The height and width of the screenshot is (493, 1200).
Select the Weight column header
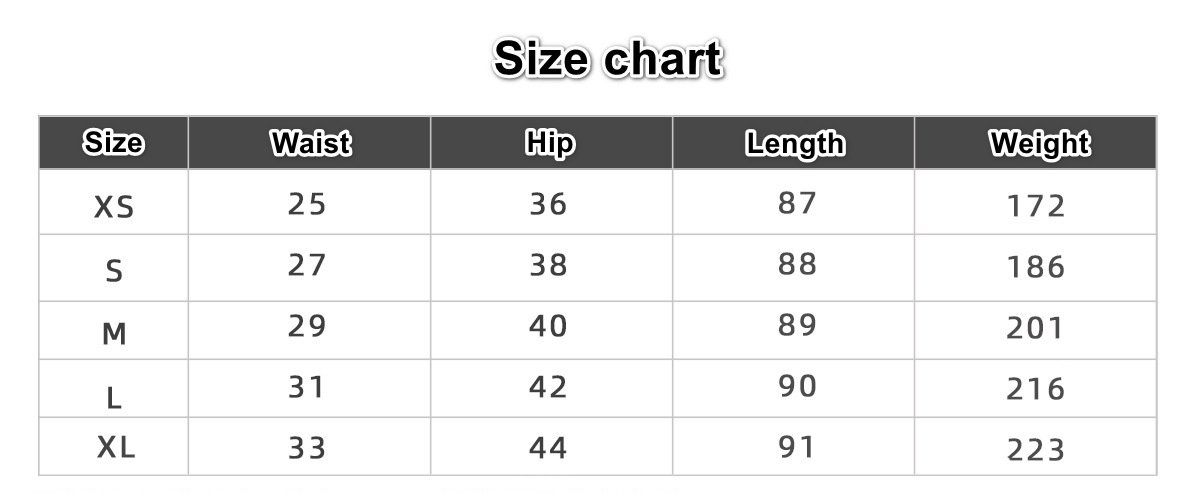tap(1039, 144)
